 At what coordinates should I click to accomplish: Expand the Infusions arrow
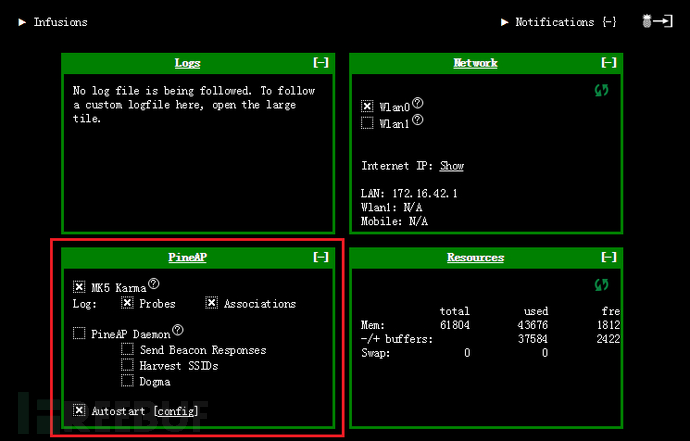(x=22, y=22)
